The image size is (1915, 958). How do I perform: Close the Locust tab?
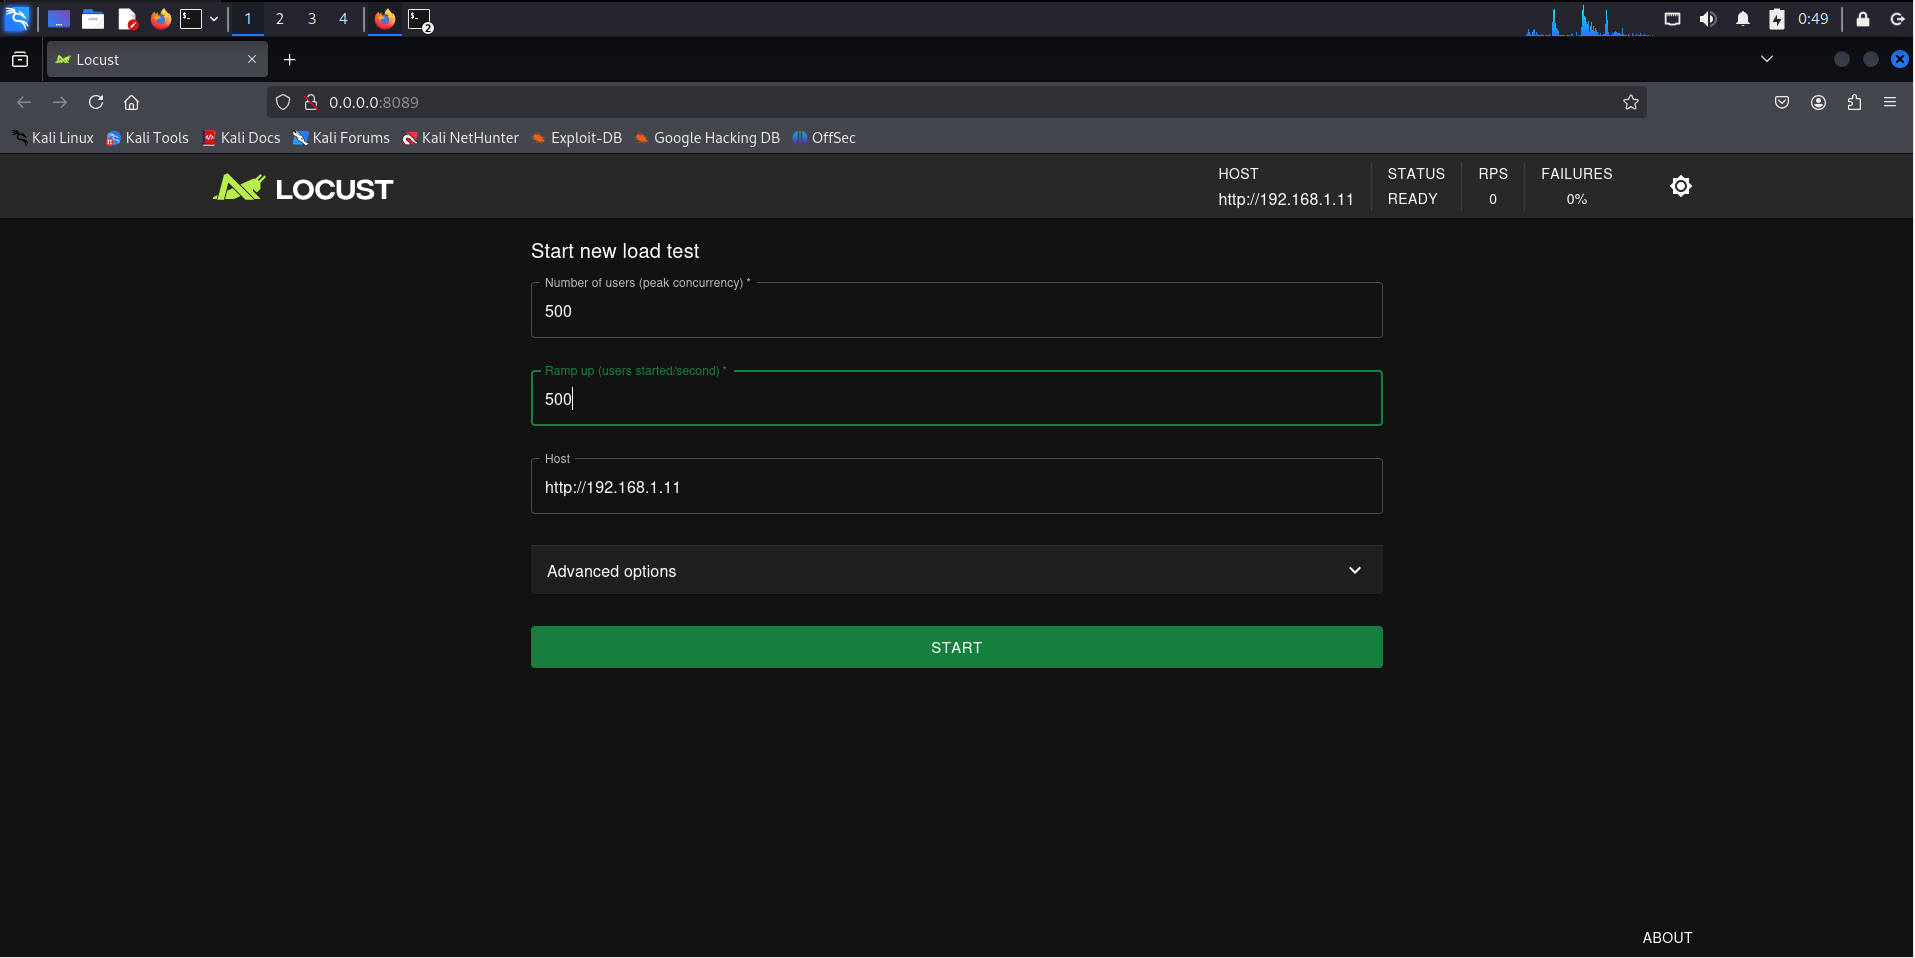coord(252,59)
